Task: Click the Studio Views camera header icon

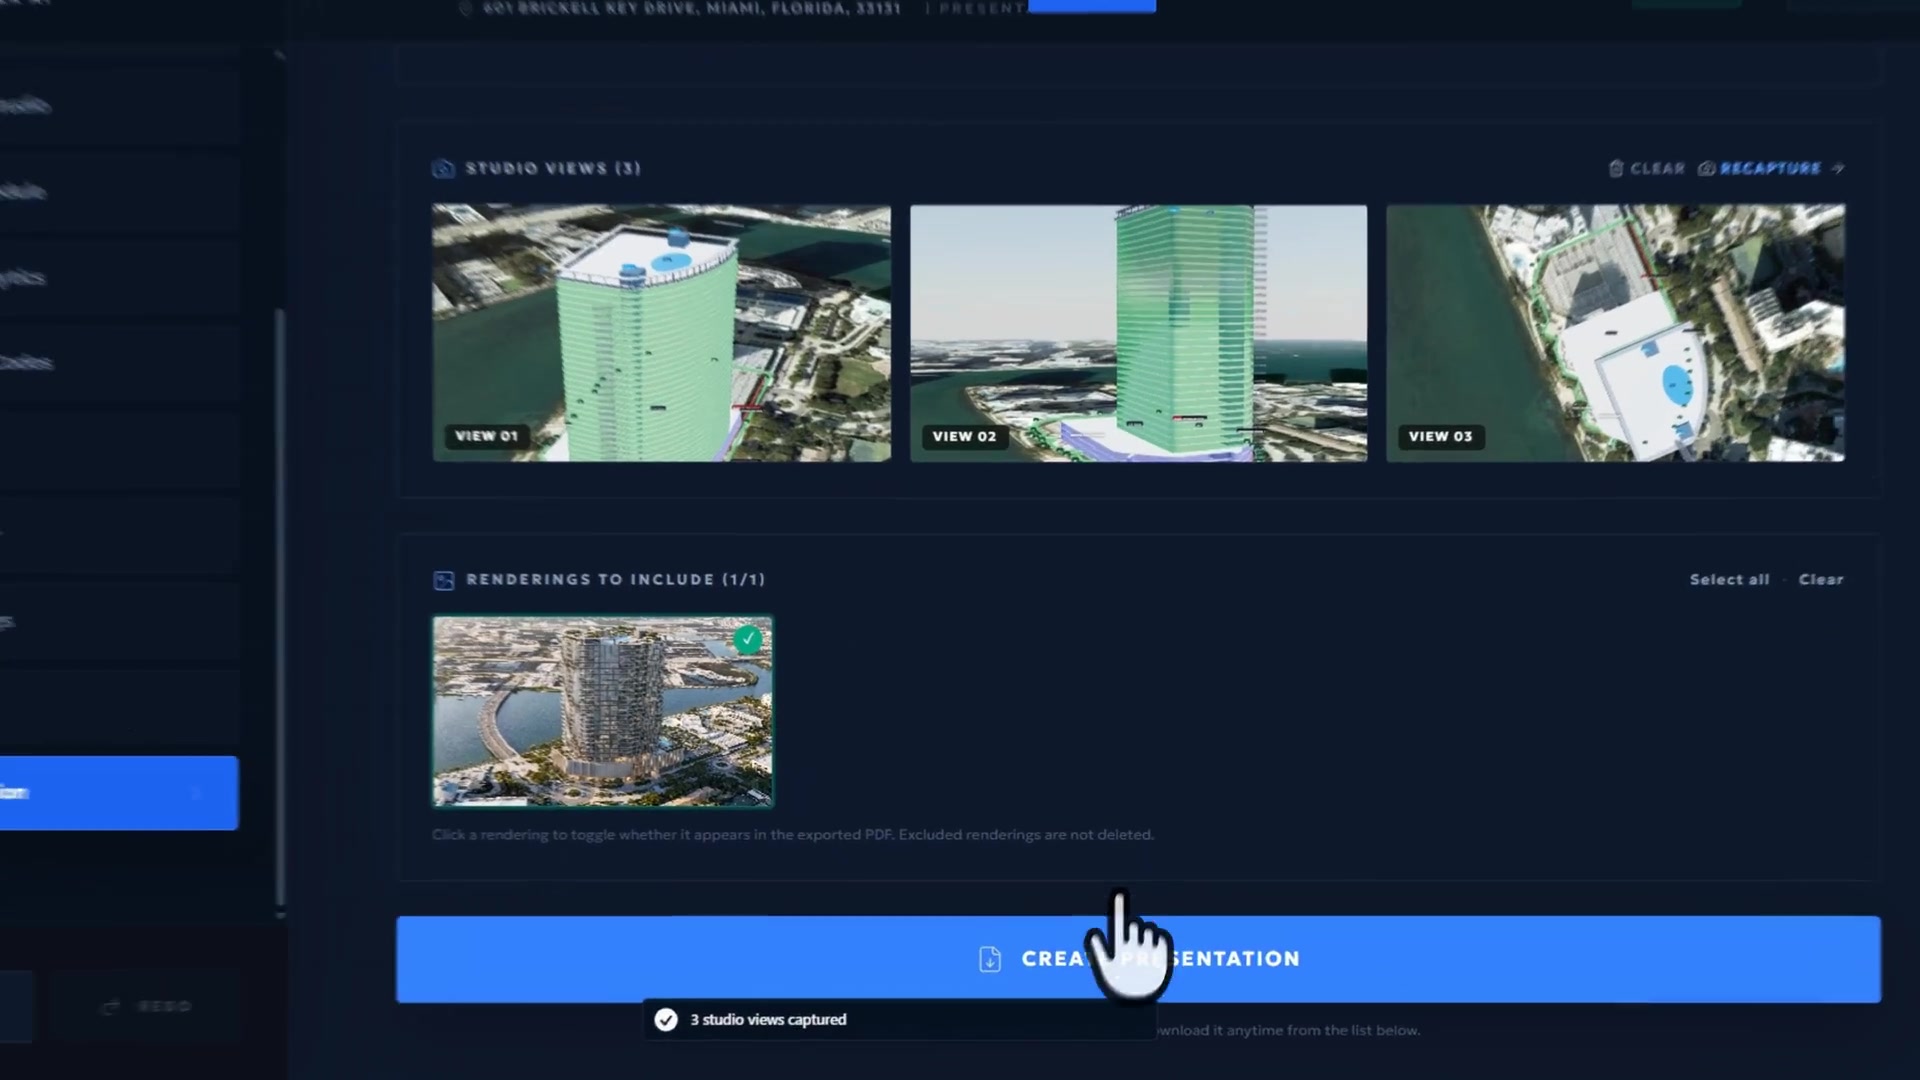Action: tap(443, 168)
